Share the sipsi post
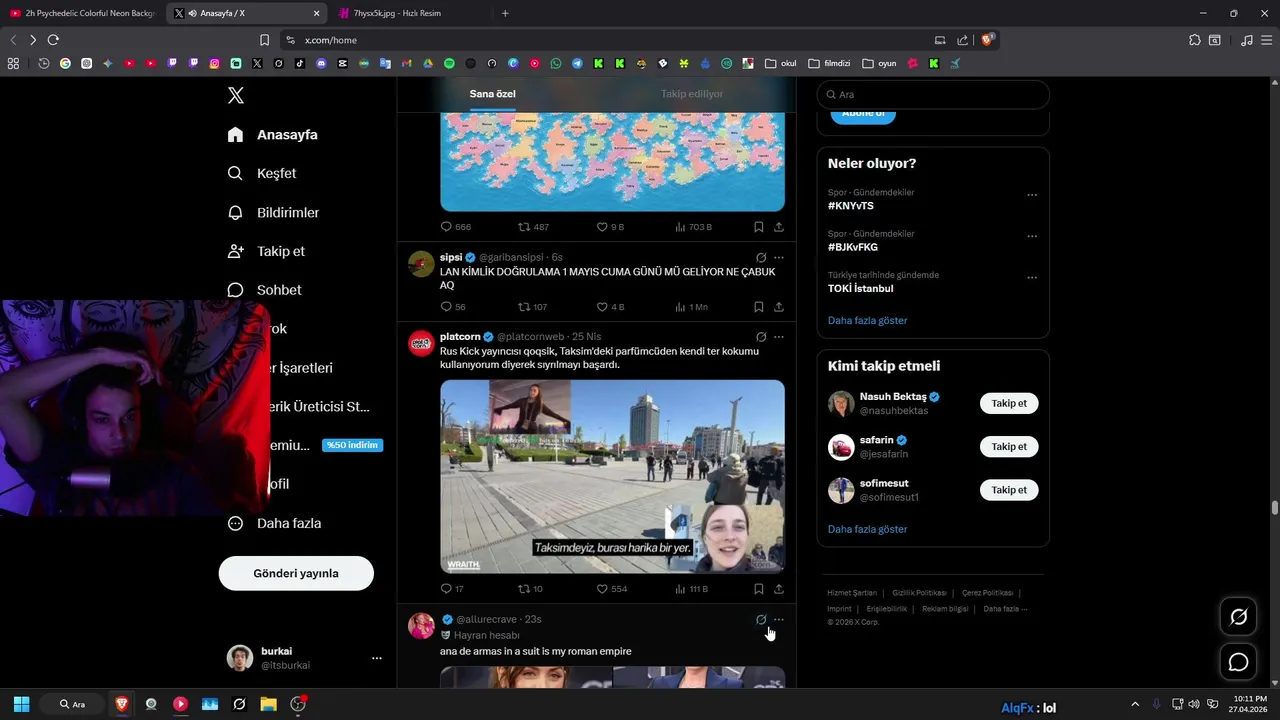Screen dimensions: 1280x720 tap(779, 307)
